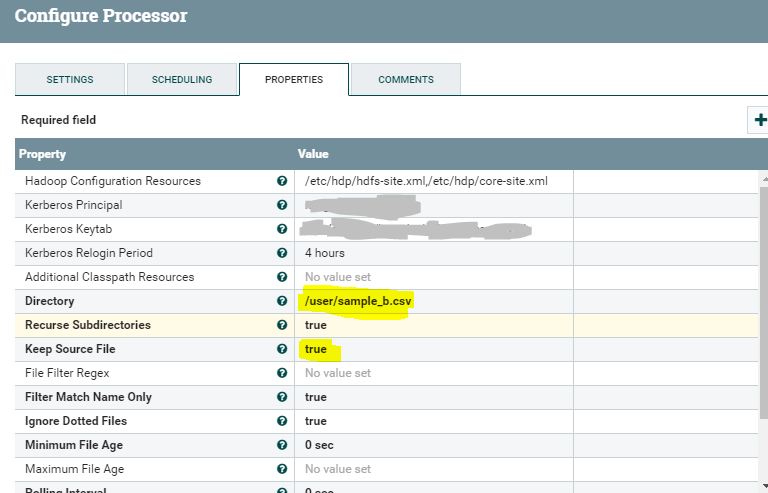
Task: Open the Comments tab
Action: point(406,80)
